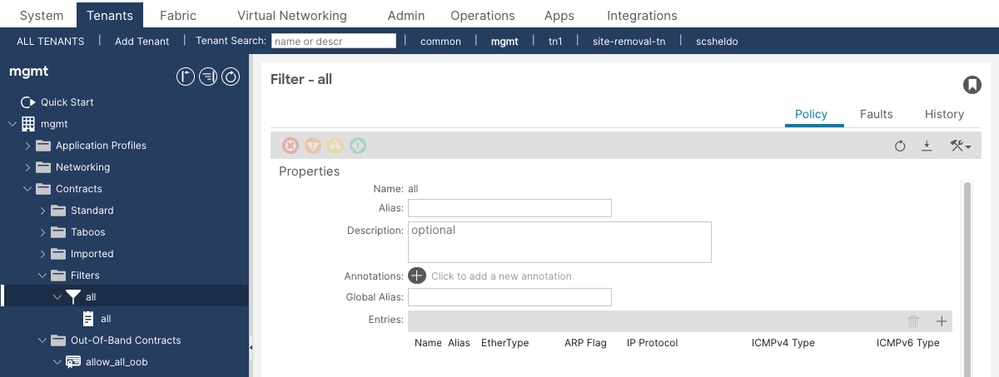
Task: Expand the Standard contracts node
Action: pos(43,210)
